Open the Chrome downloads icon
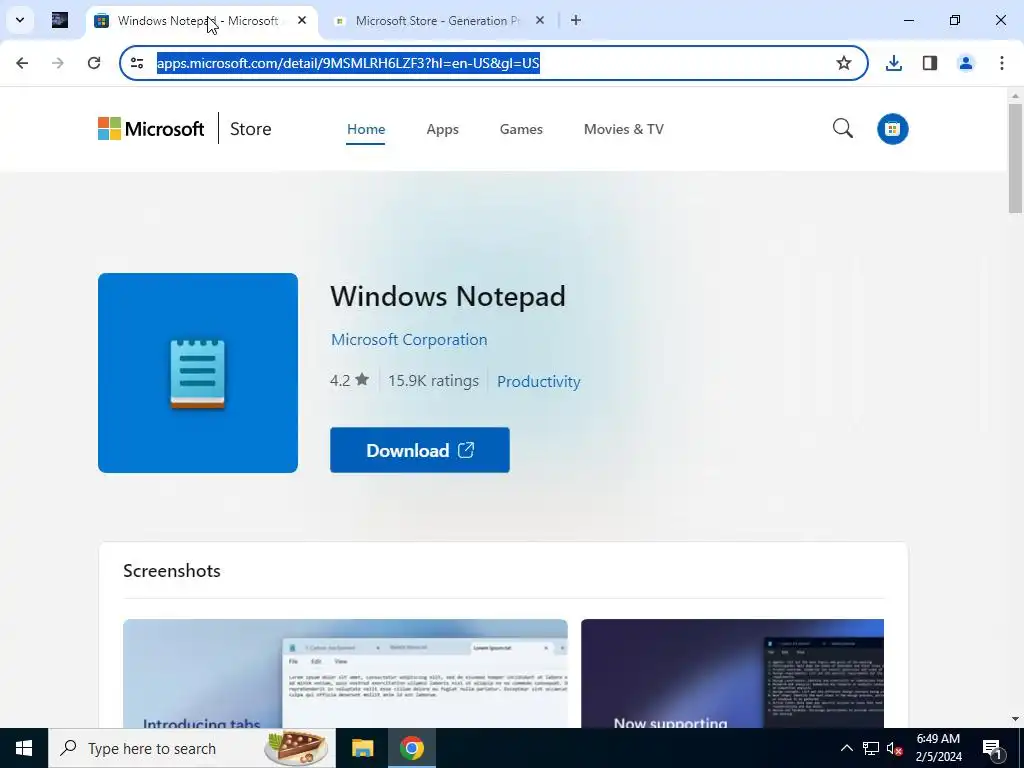The image size is (1024, 768). tap(894, 63)
